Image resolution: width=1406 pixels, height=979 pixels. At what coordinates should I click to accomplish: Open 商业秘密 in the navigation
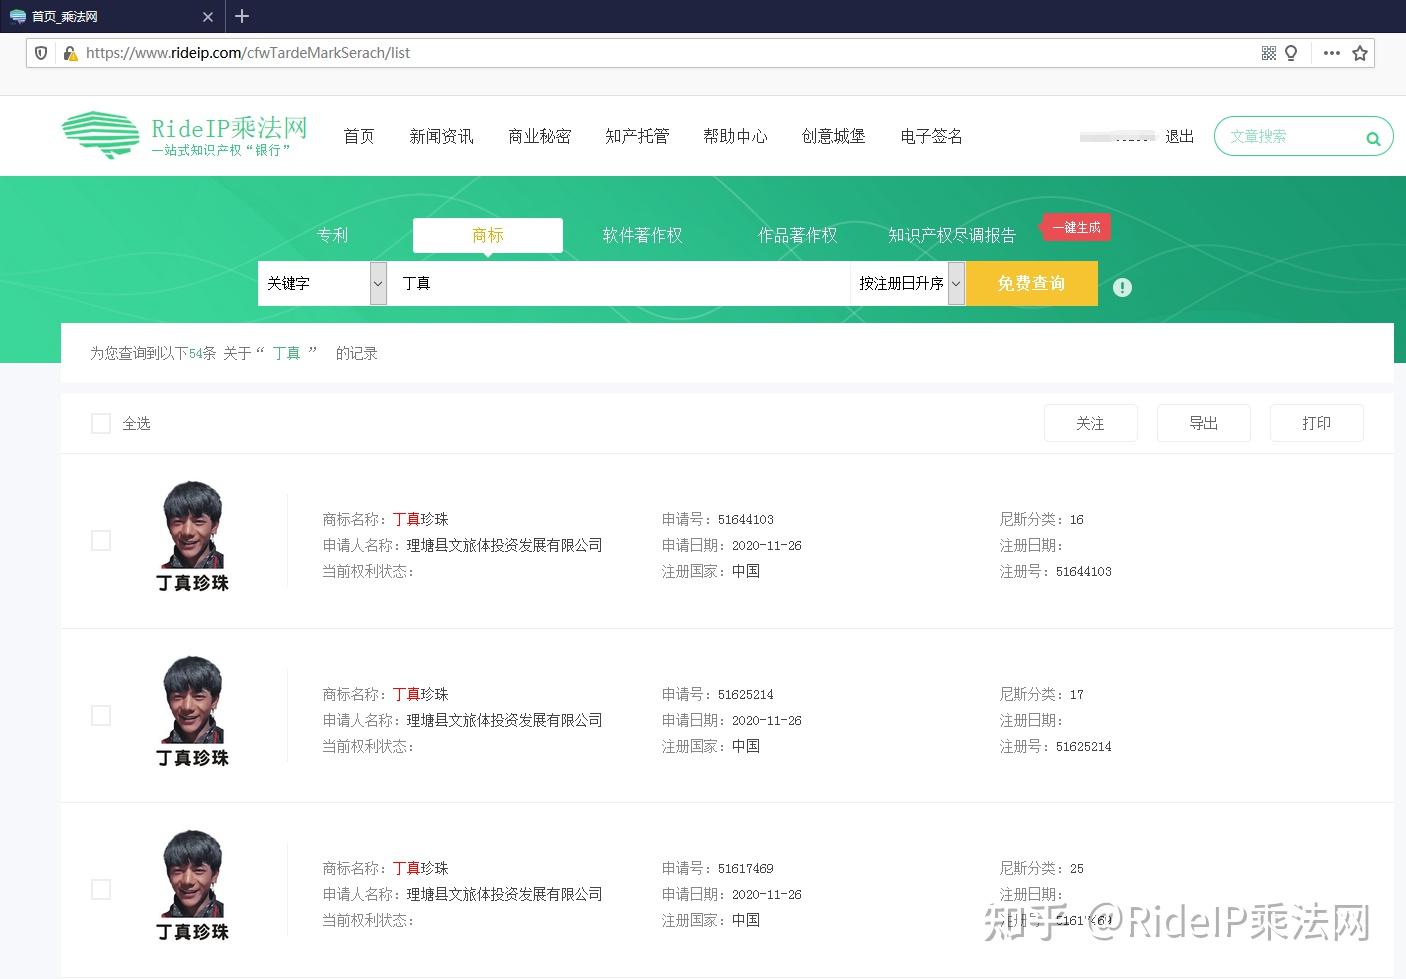[x=539, y=136]
